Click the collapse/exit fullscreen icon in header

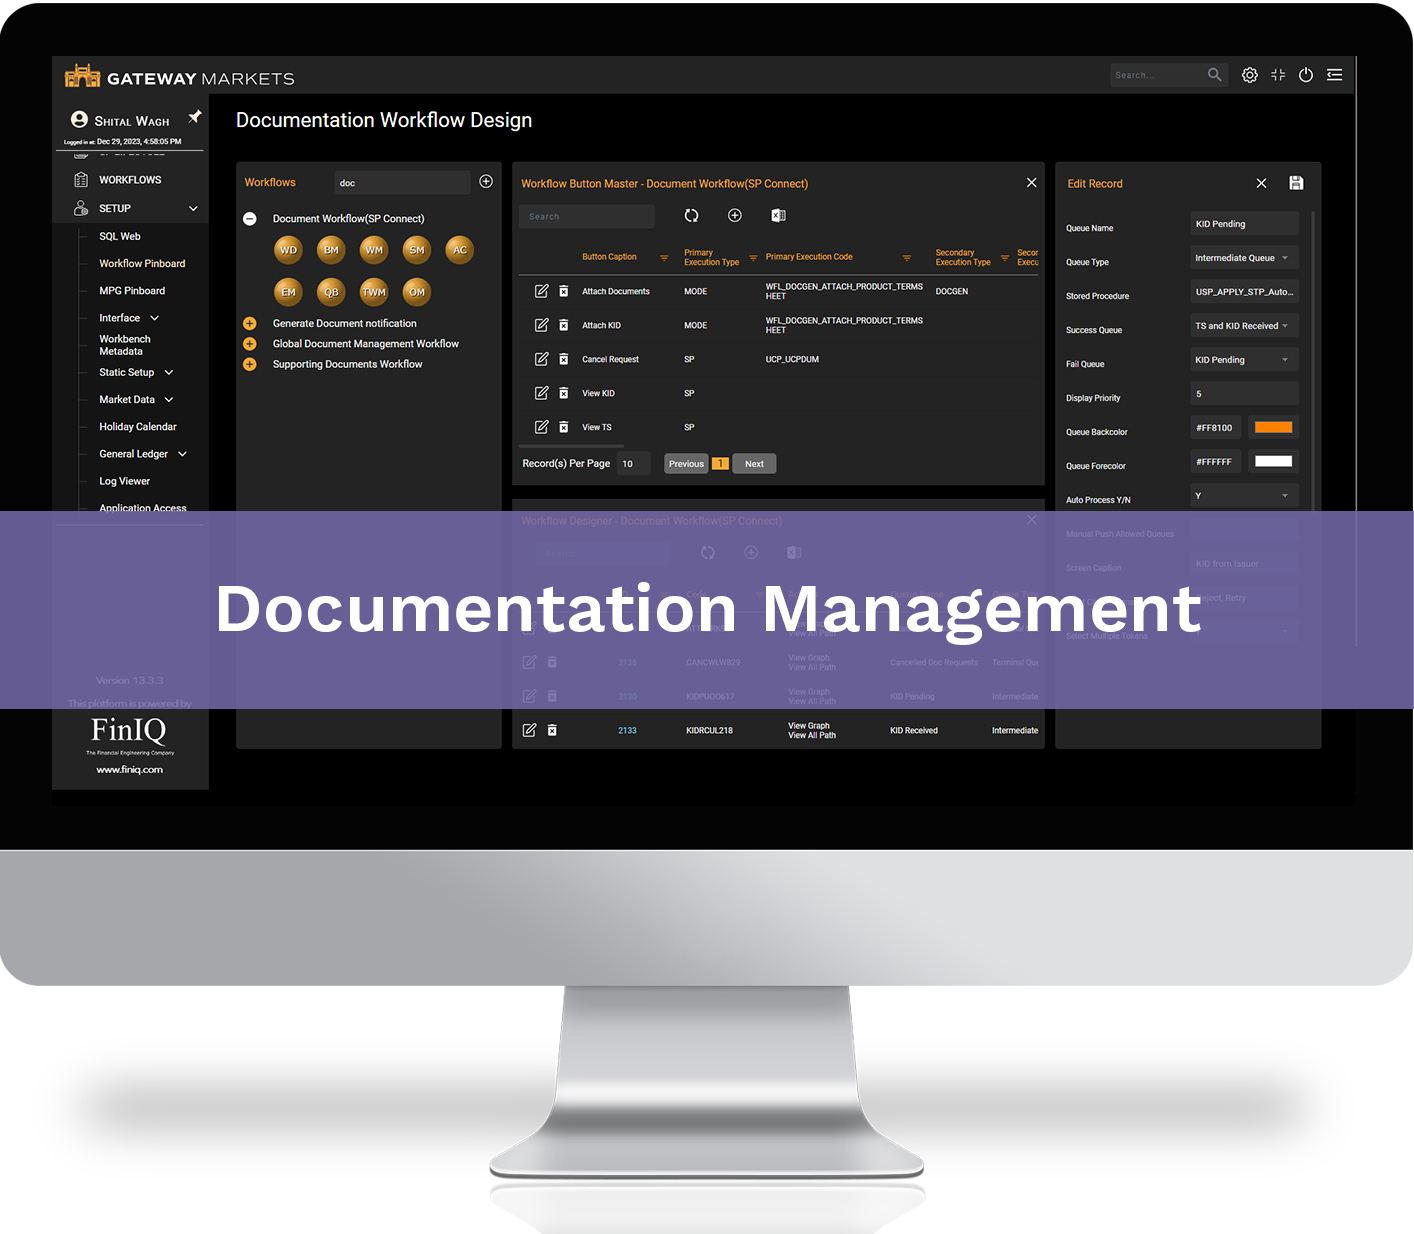click(1278, 75)
